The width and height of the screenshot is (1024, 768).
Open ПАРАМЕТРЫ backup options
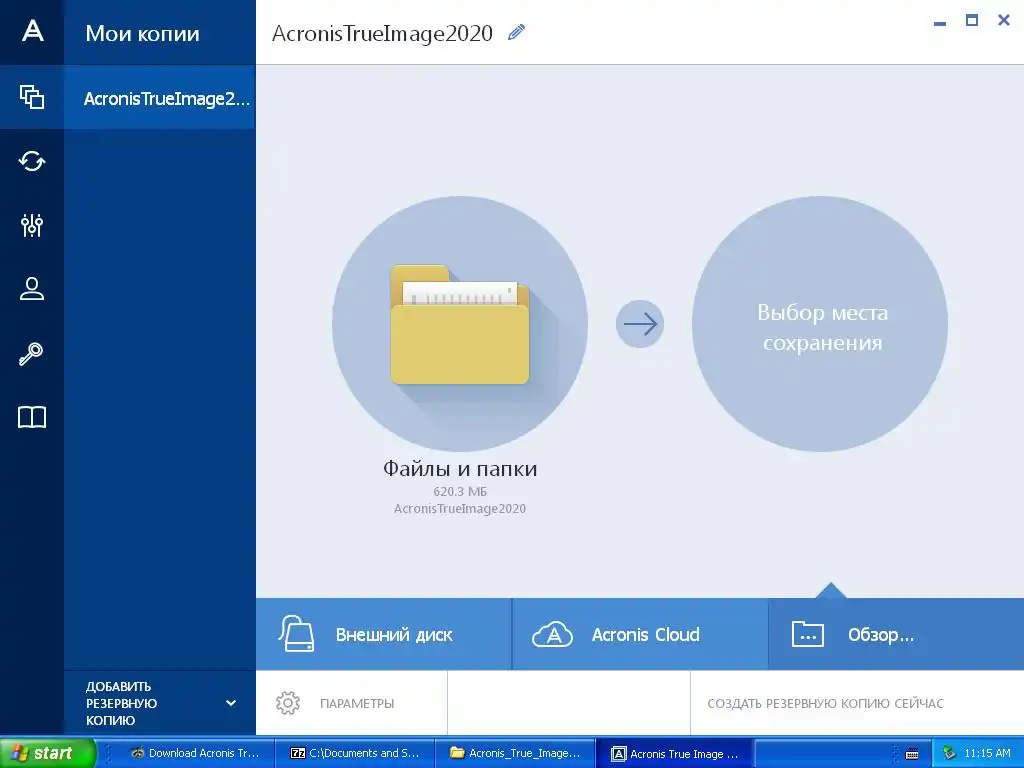pyautogui.click(x=351, y=703)
